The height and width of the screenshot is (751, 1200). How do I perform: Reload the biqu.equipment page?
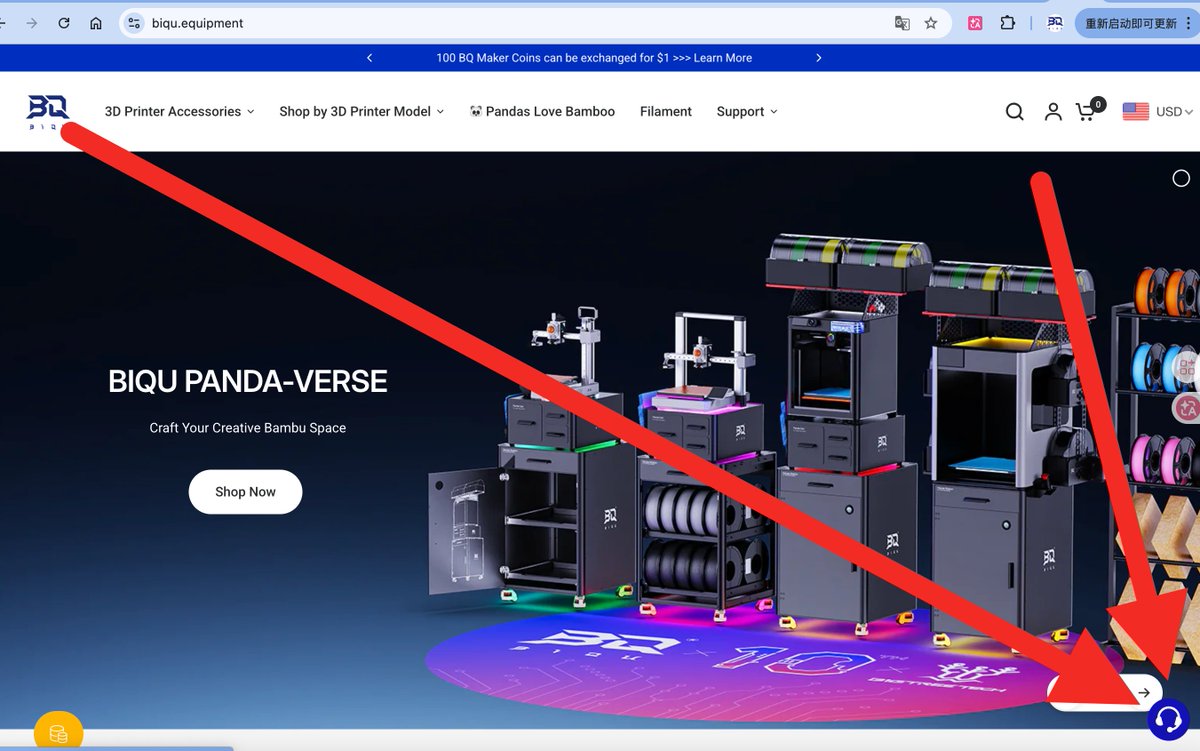[64, 23]
